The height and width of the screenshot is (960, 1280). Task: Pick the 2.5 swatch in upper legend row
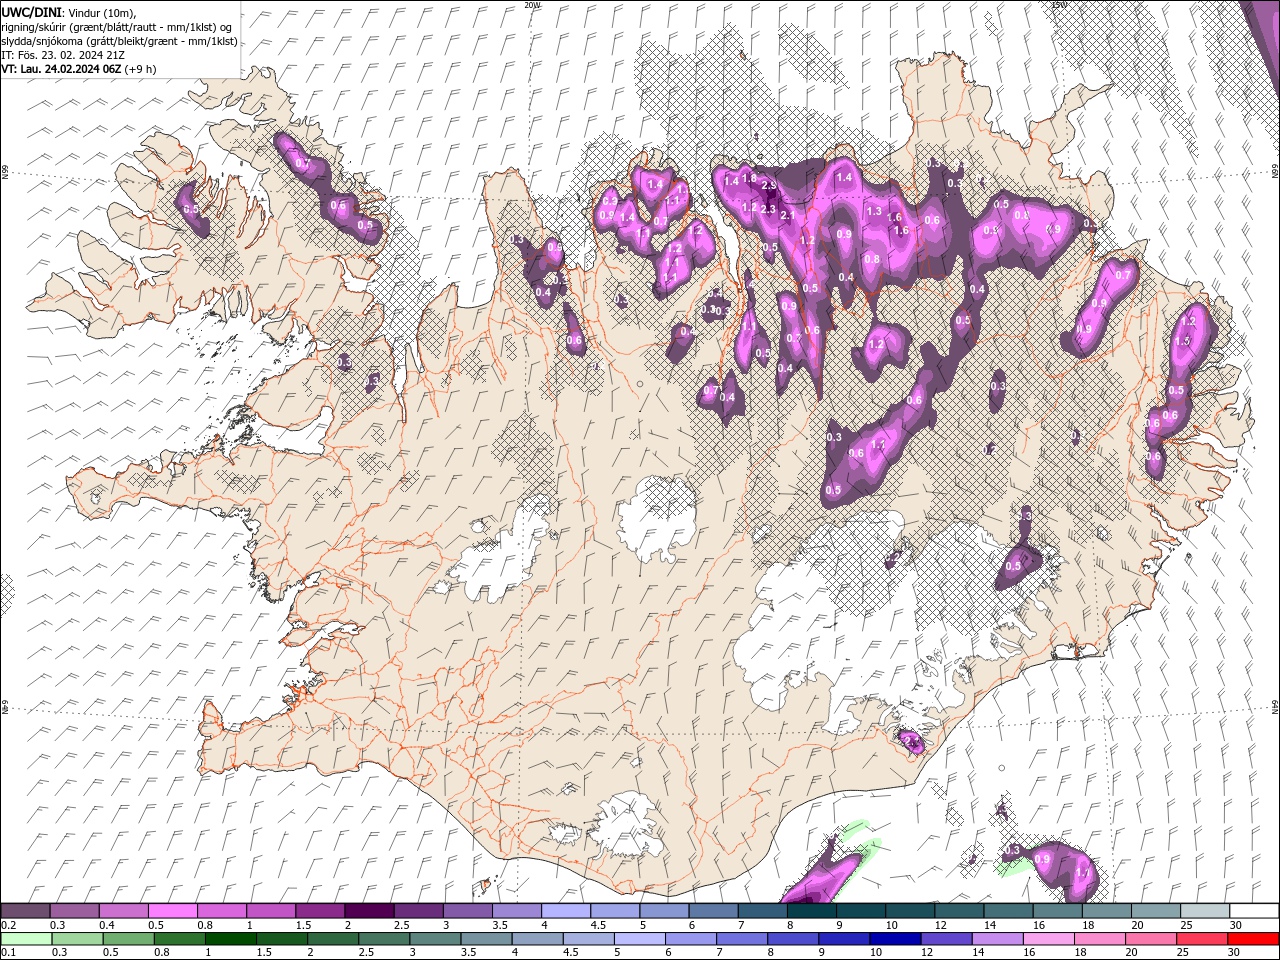click(x=418, y=911)
